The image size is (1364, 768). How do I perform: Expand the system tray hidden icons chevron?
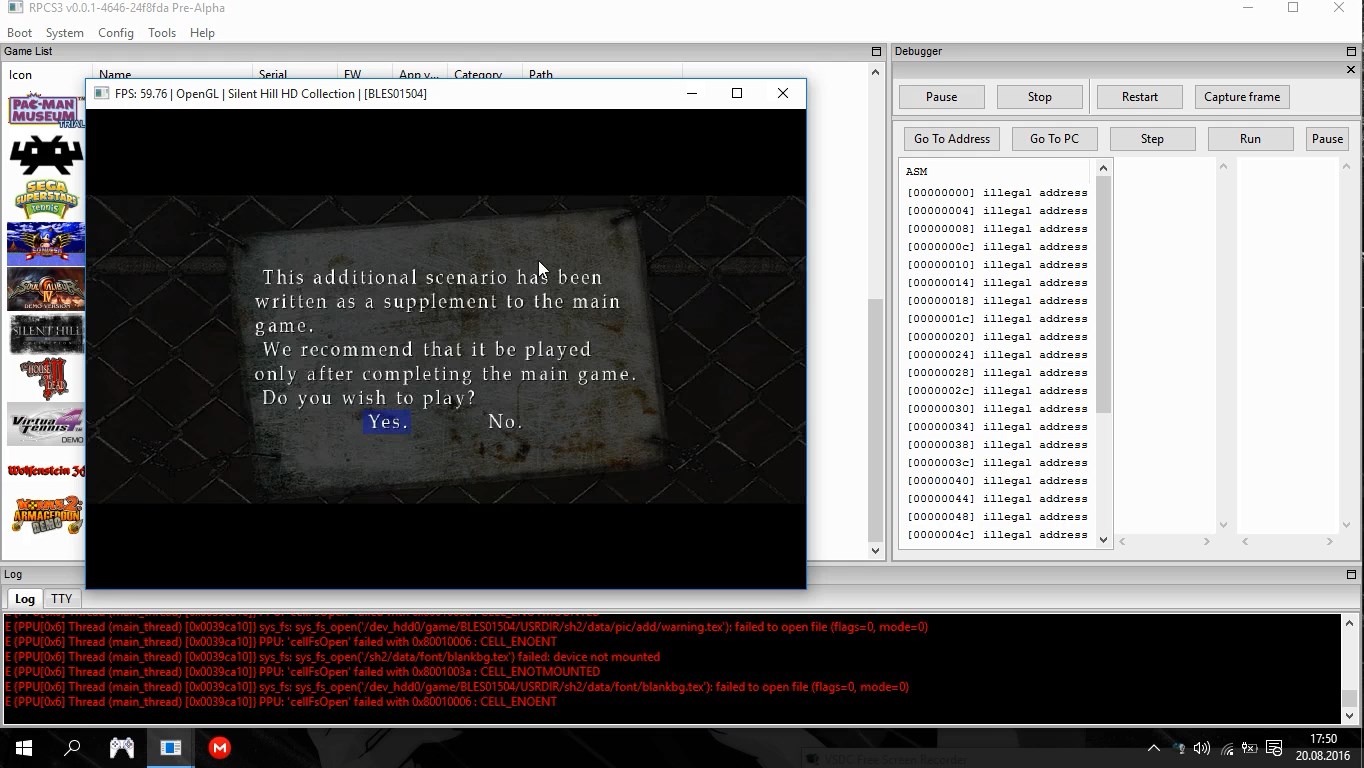tap(1153, 748)
